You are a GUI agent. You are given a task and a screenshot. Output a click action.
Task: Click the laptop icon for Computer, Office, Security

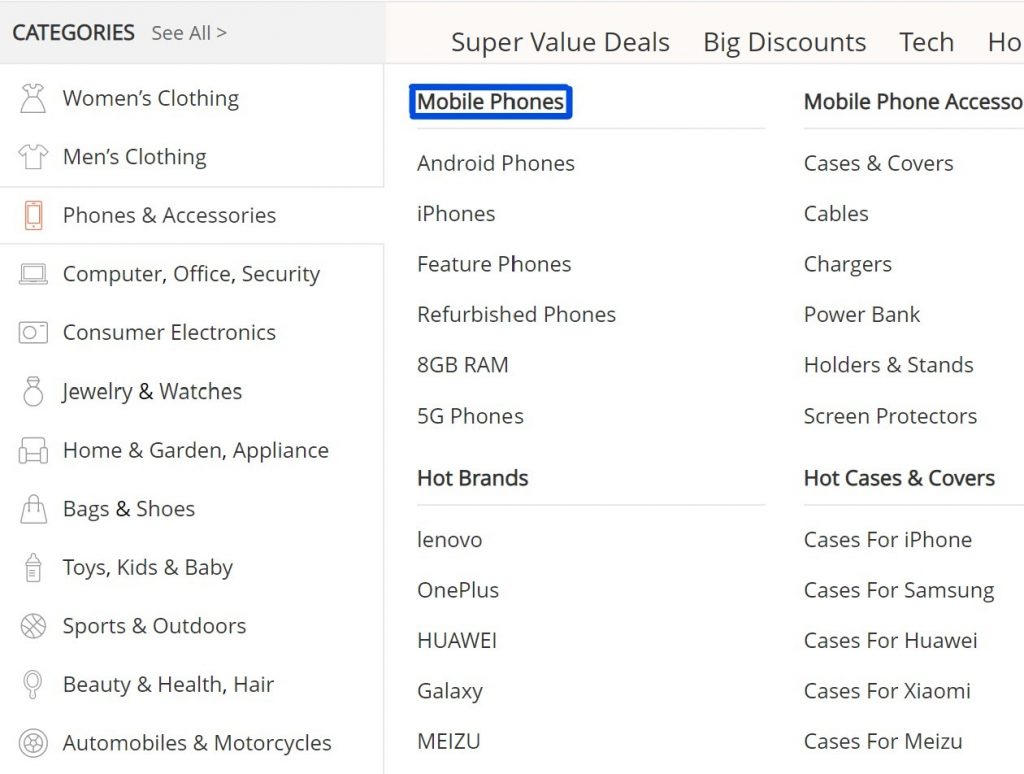pyautogui.click(x=33, y=274)
